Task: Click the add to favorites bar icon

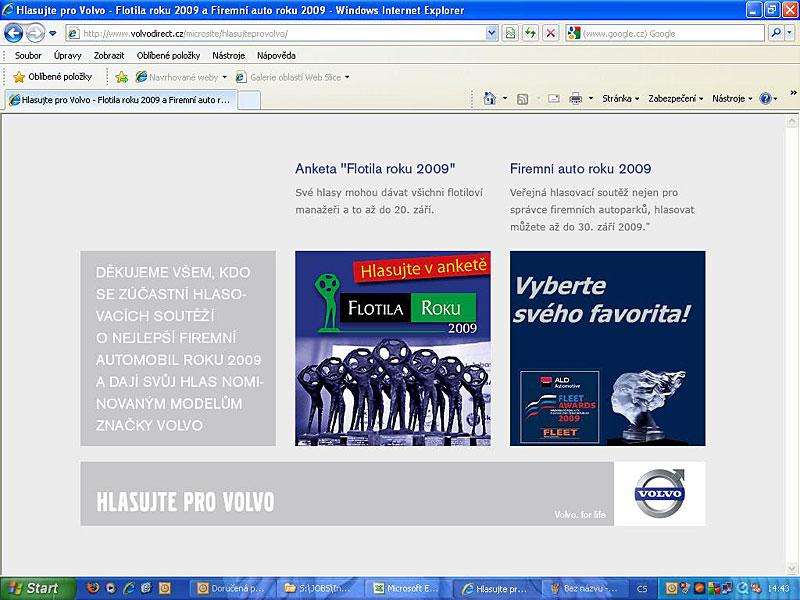Action: (121, 77)
